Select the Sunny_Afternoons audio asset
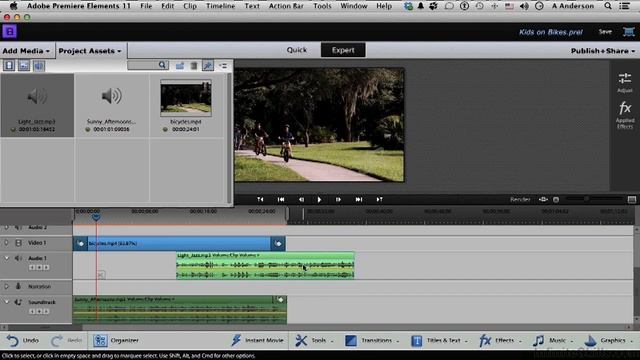This screenshot has width=640, height=360. 111,105
